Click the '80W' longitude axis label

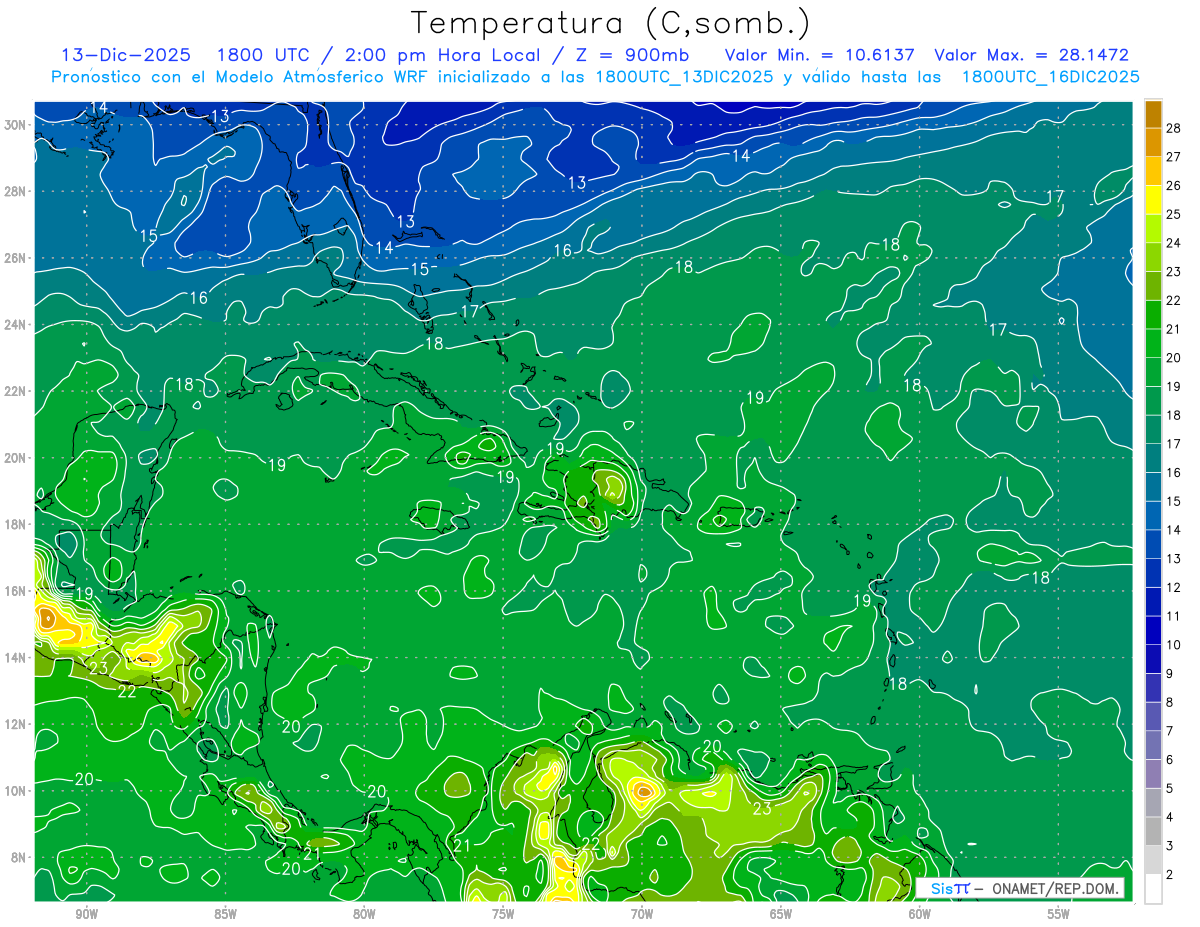click(x=364, y=914)
